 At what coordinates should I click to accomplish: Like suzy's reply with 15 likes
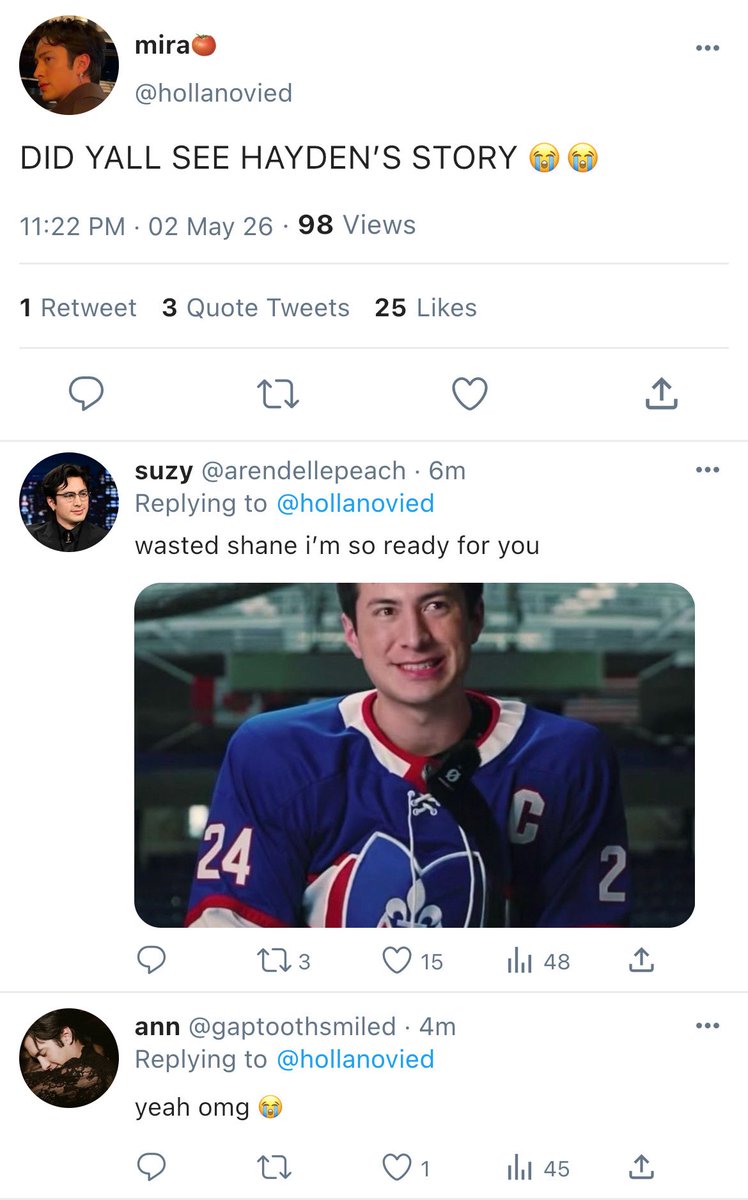tap(413, 961)
